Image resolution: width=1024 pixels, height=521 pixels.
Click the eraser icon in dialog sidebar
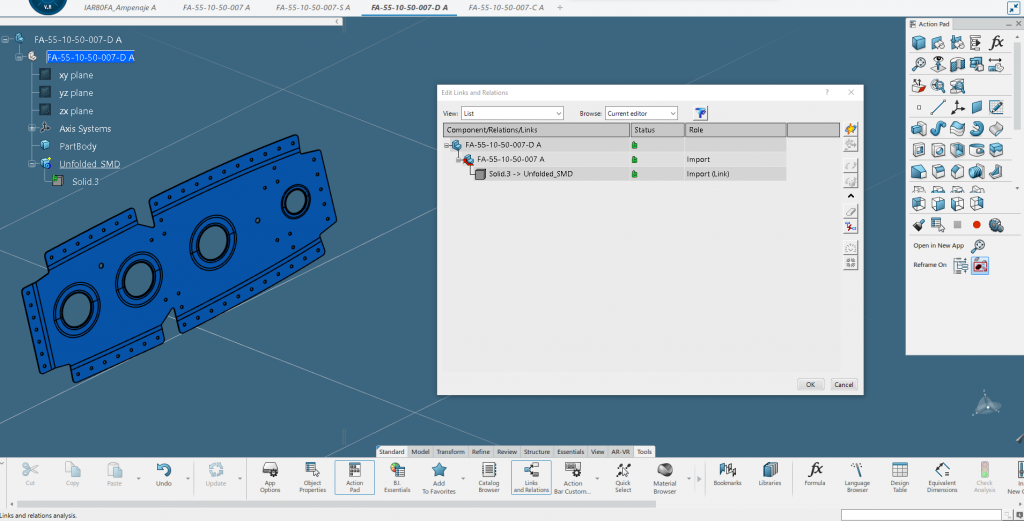click(x=850, y=212)
